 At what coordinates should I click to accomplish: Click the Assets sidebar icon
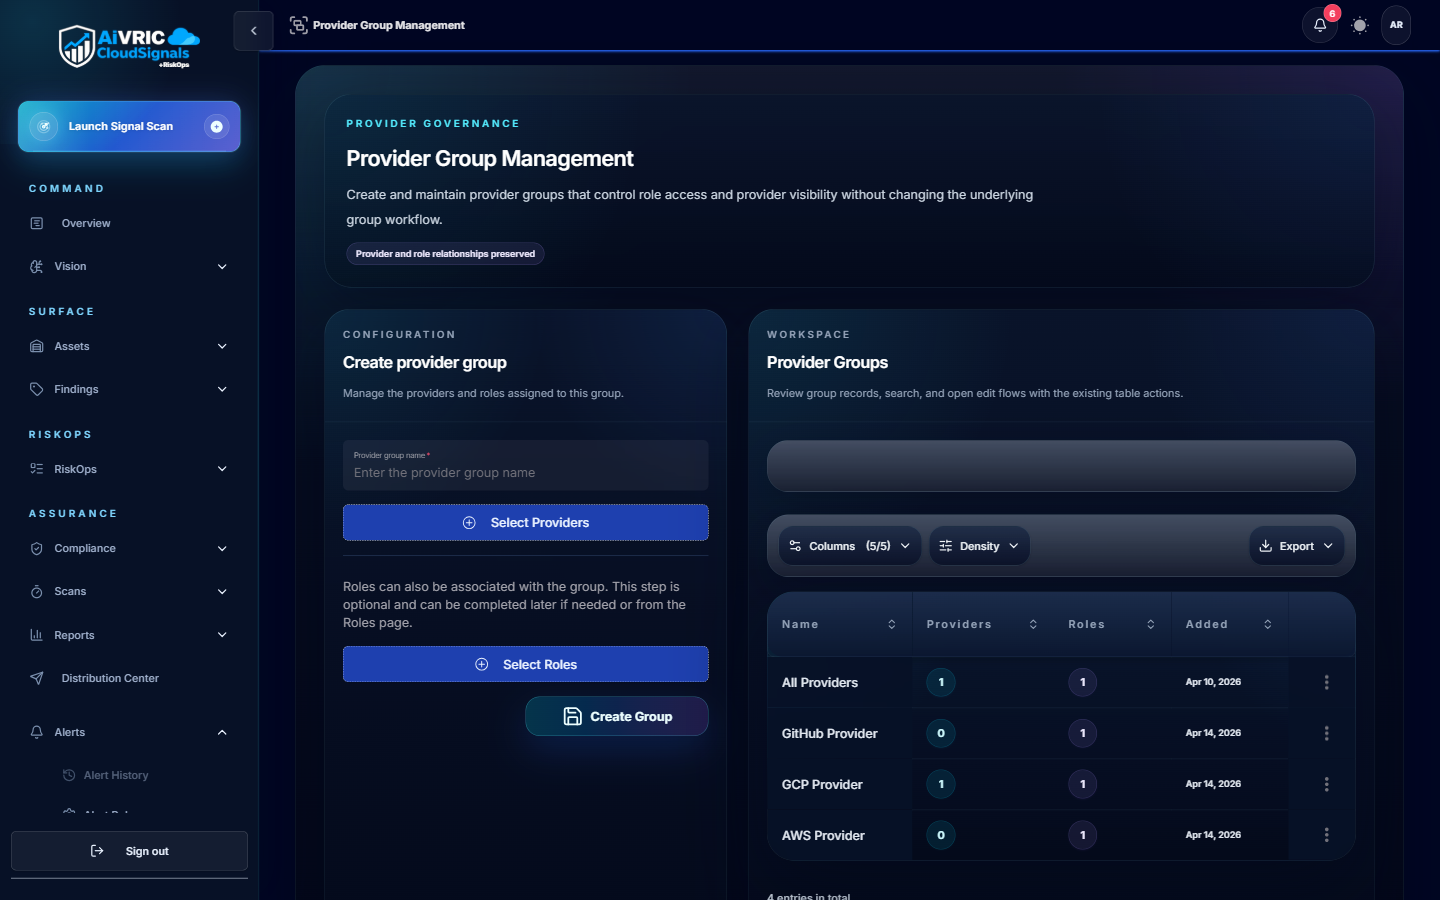tap(37, 346)
